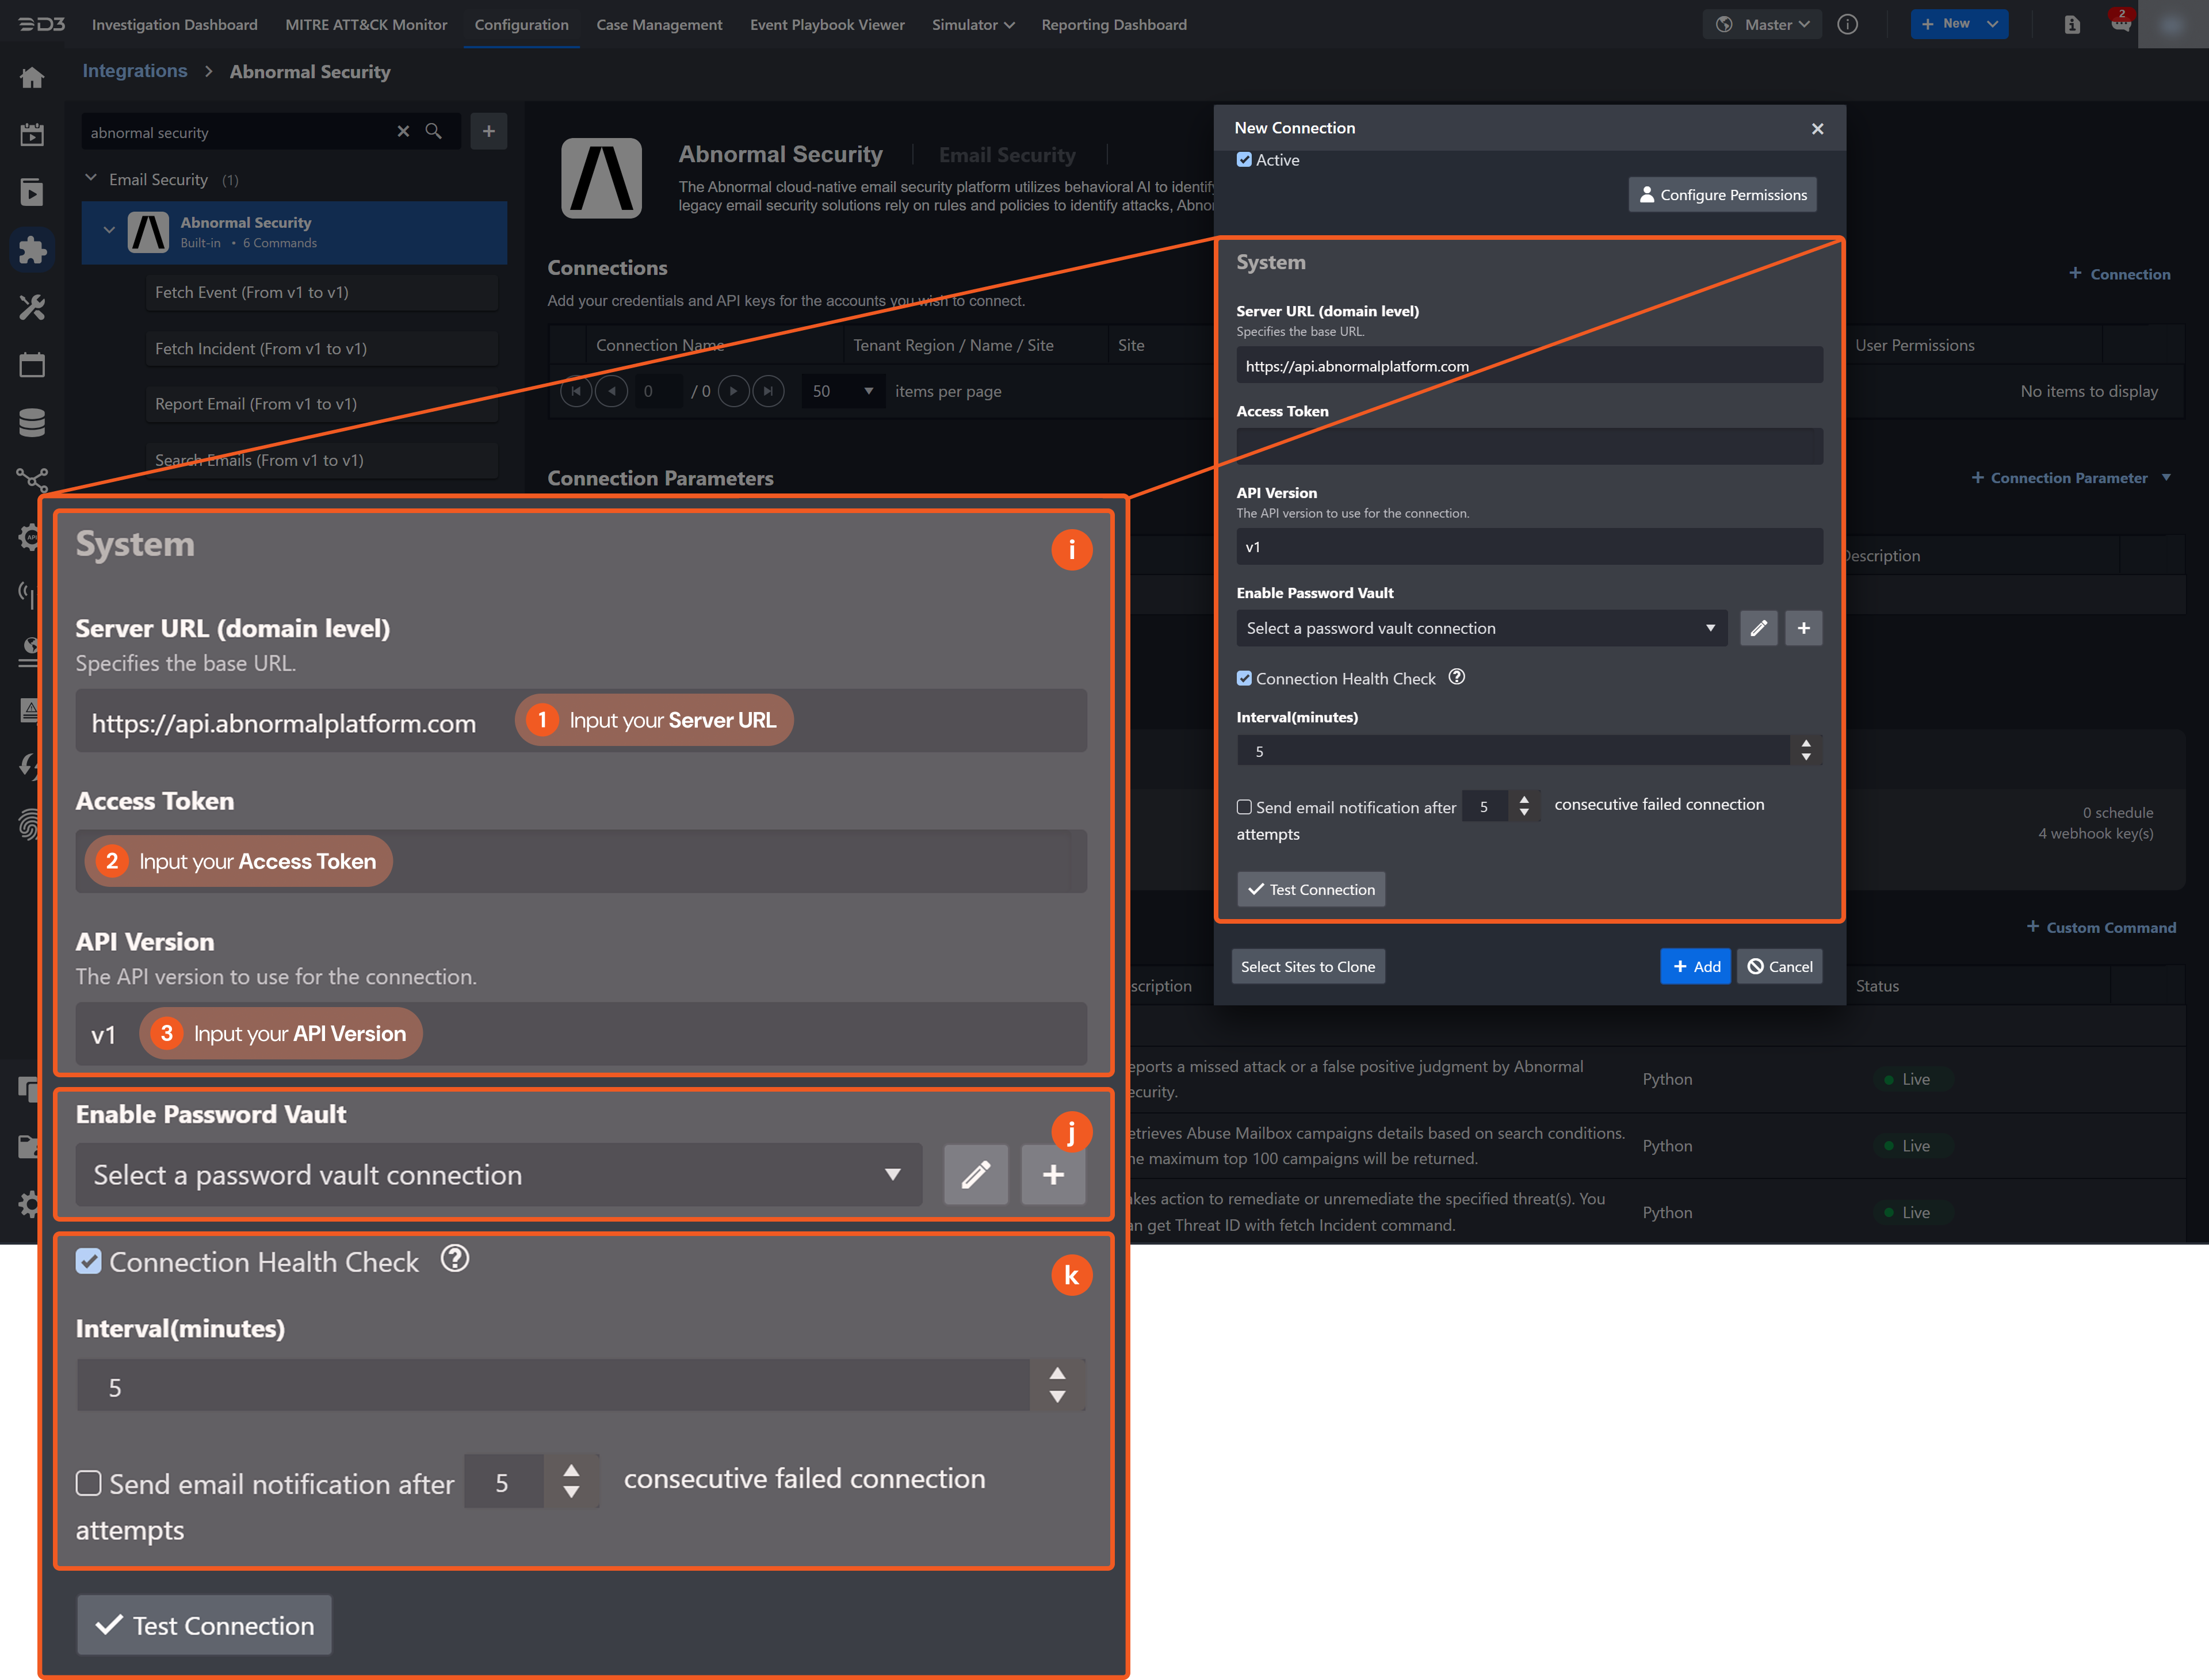This screenshot has height=1680, width=2209.
Task: Click the plus add password vault icon
Action: point(1803,628)
